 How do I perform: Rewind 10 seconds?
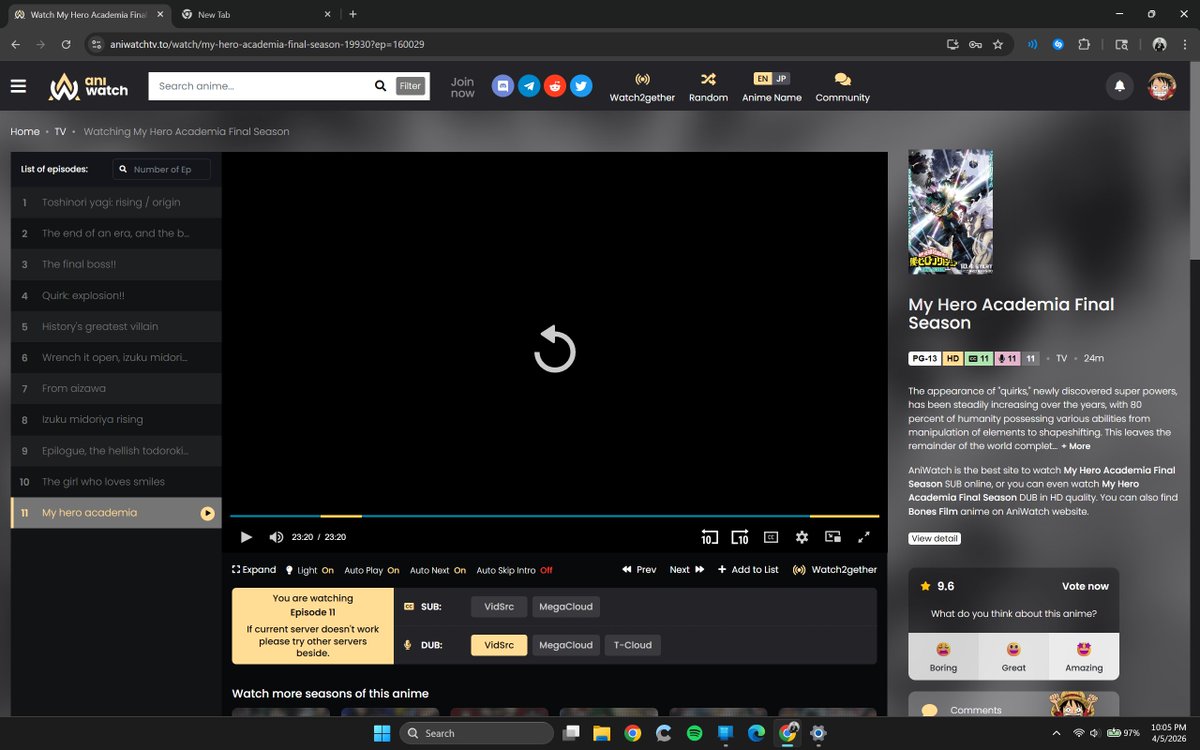click(709, 537)
